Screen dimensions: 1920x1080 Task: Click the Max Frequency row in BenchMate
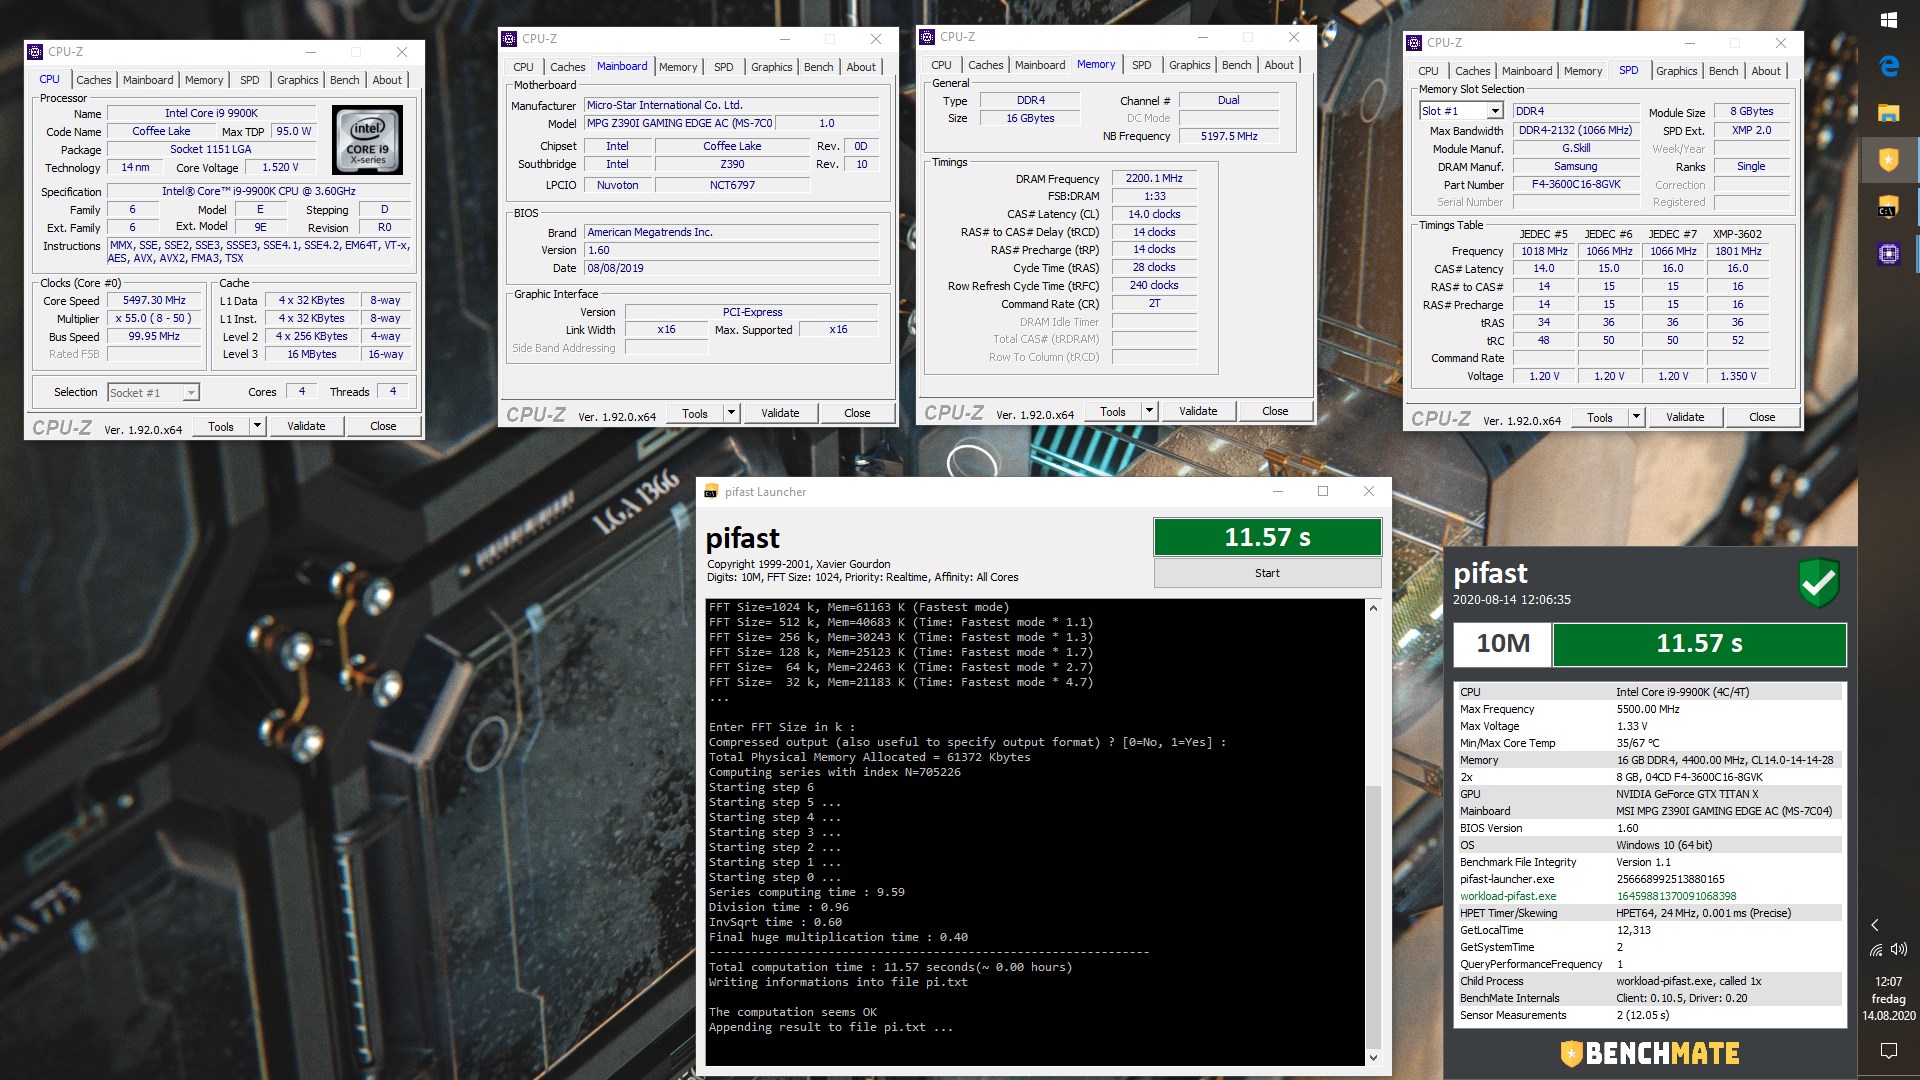[1648, 709]
